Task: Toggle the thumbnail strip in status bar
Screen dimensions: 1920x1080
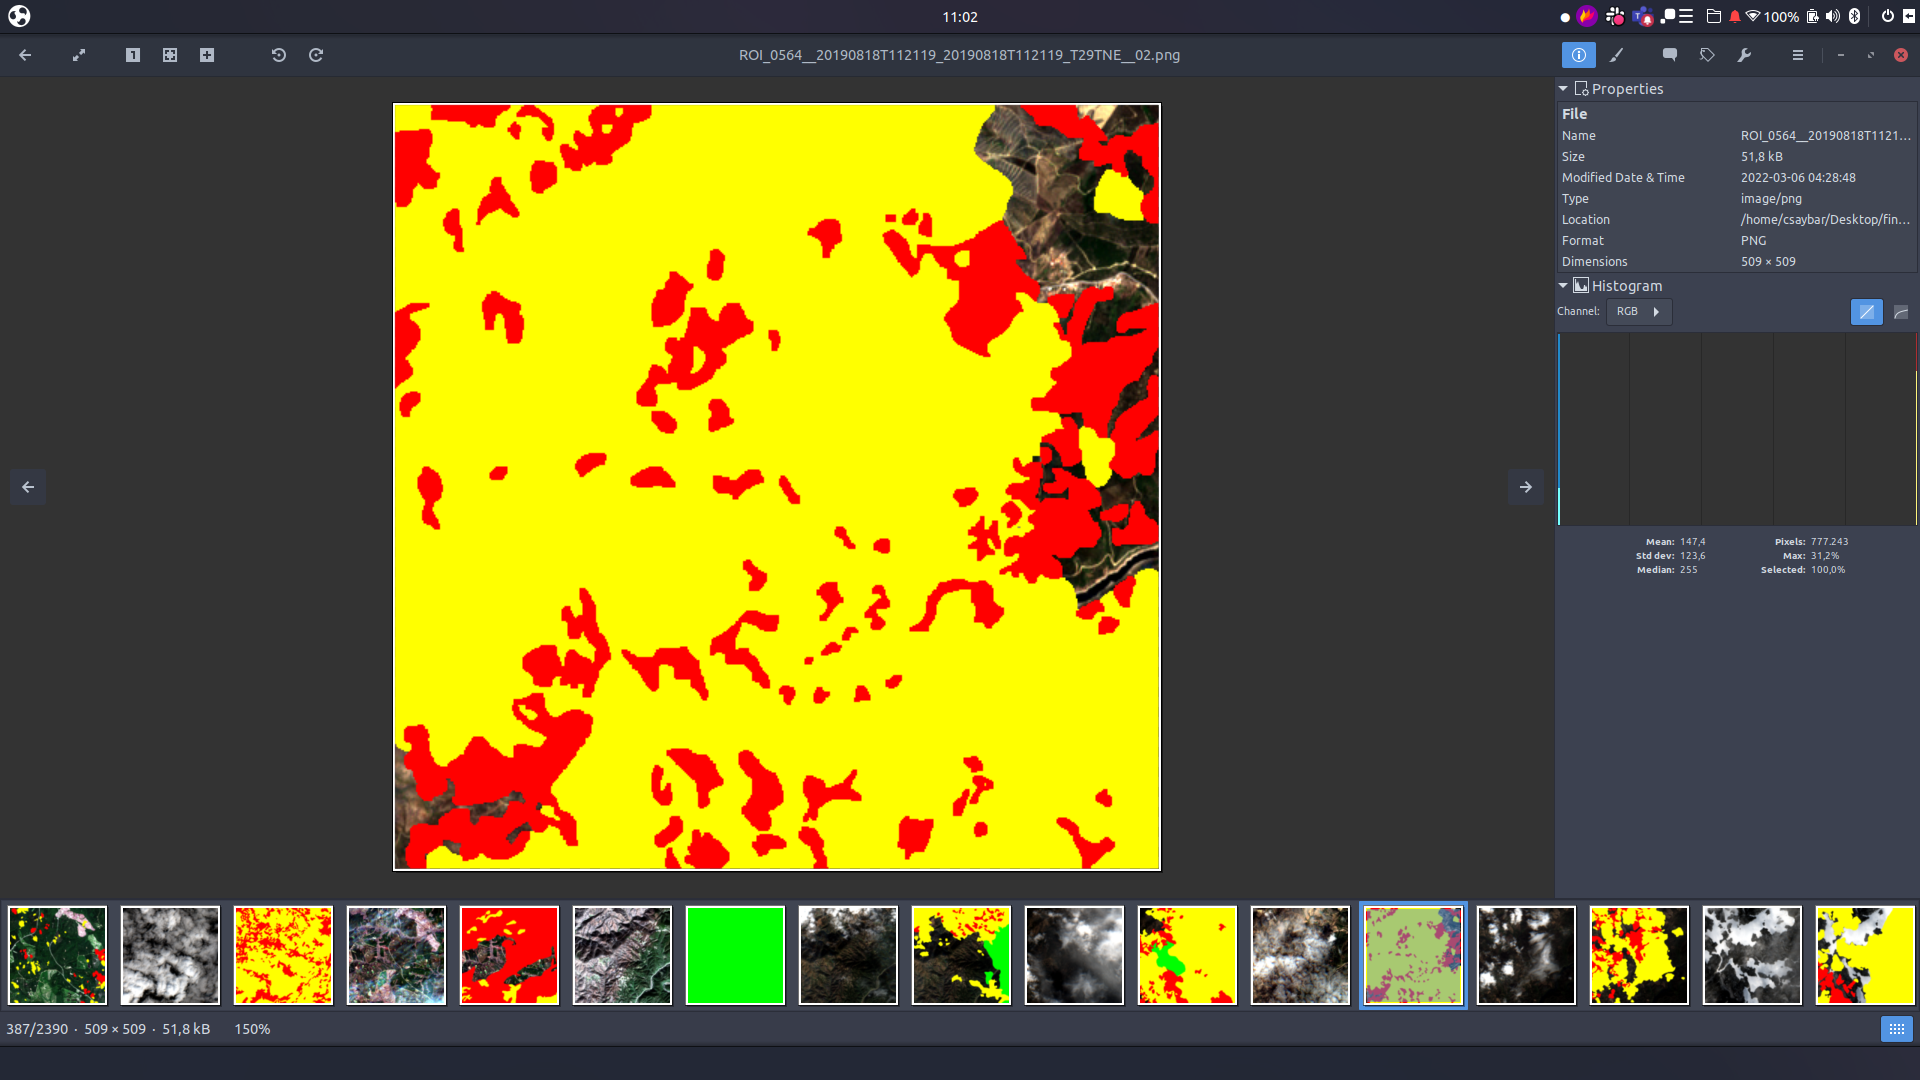Action: point(1896,1029)
